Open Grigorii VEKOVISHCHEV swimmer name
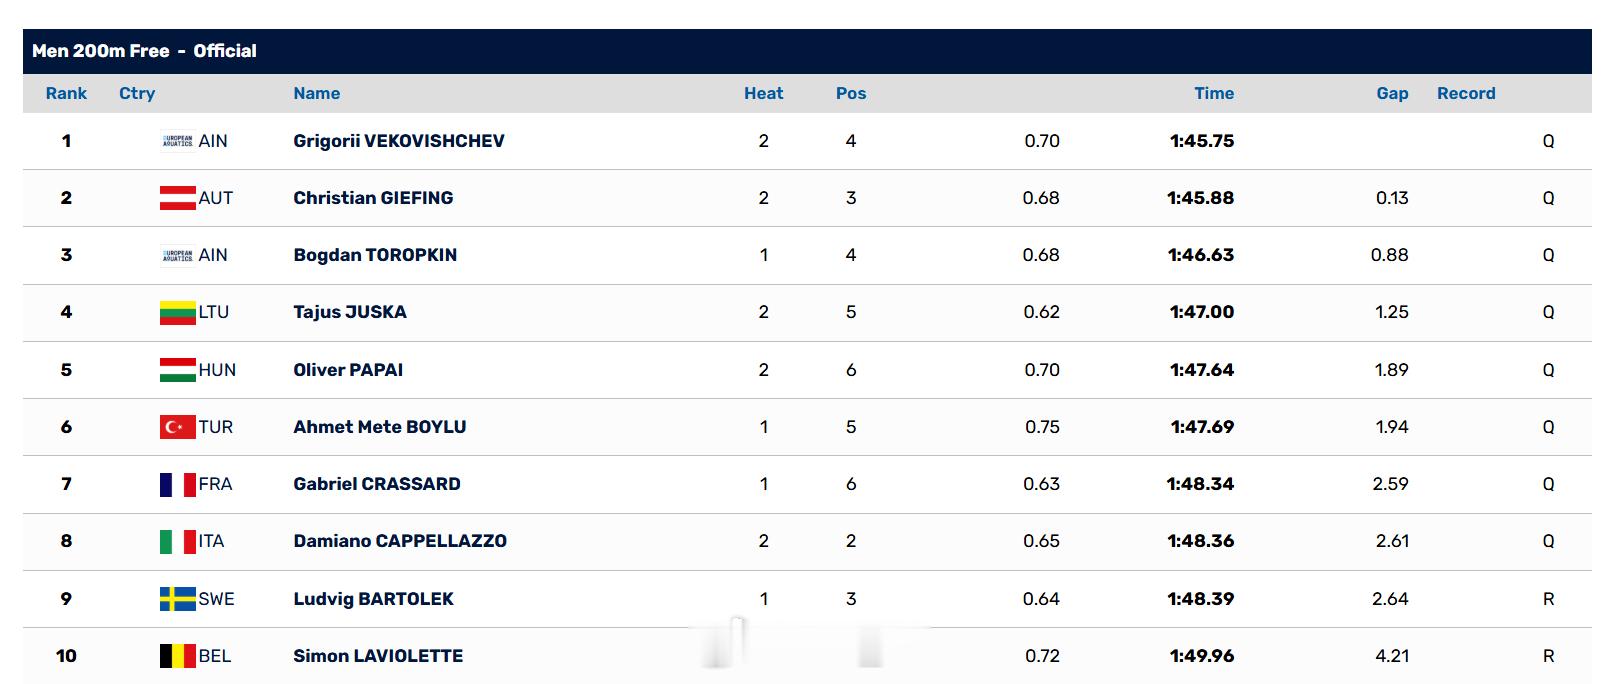 click(399, 141)
